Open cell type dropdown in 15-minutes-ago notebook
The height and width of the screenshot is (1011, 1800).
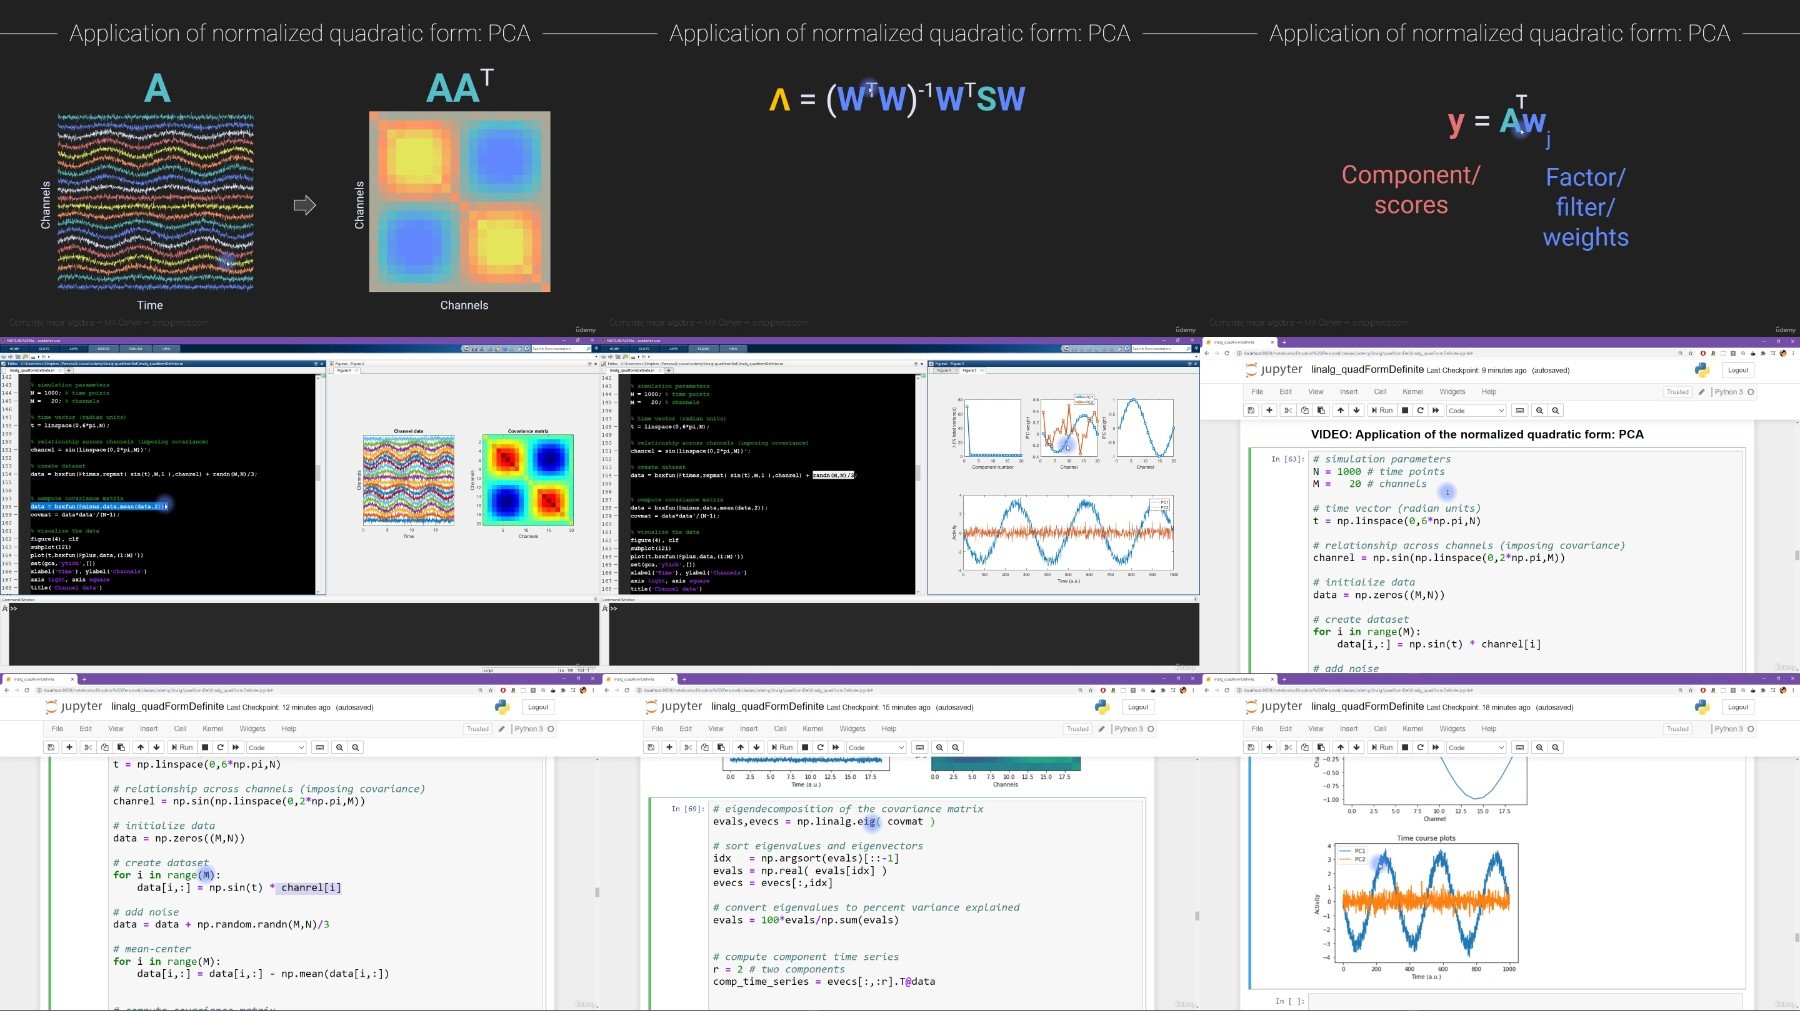pos(875,747)
